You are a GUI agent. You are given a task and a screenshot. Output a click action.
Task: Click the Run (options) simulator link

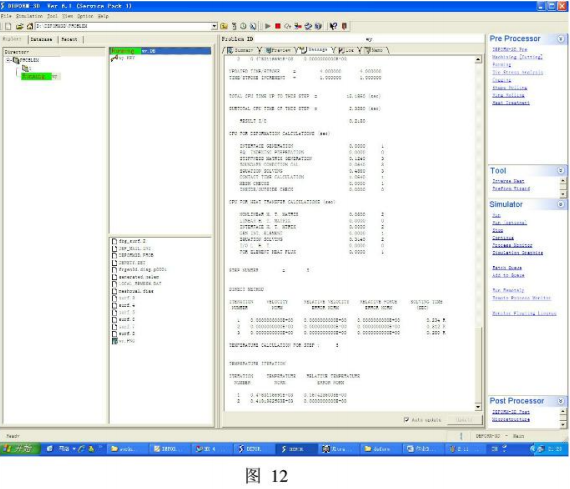point(510,223)
